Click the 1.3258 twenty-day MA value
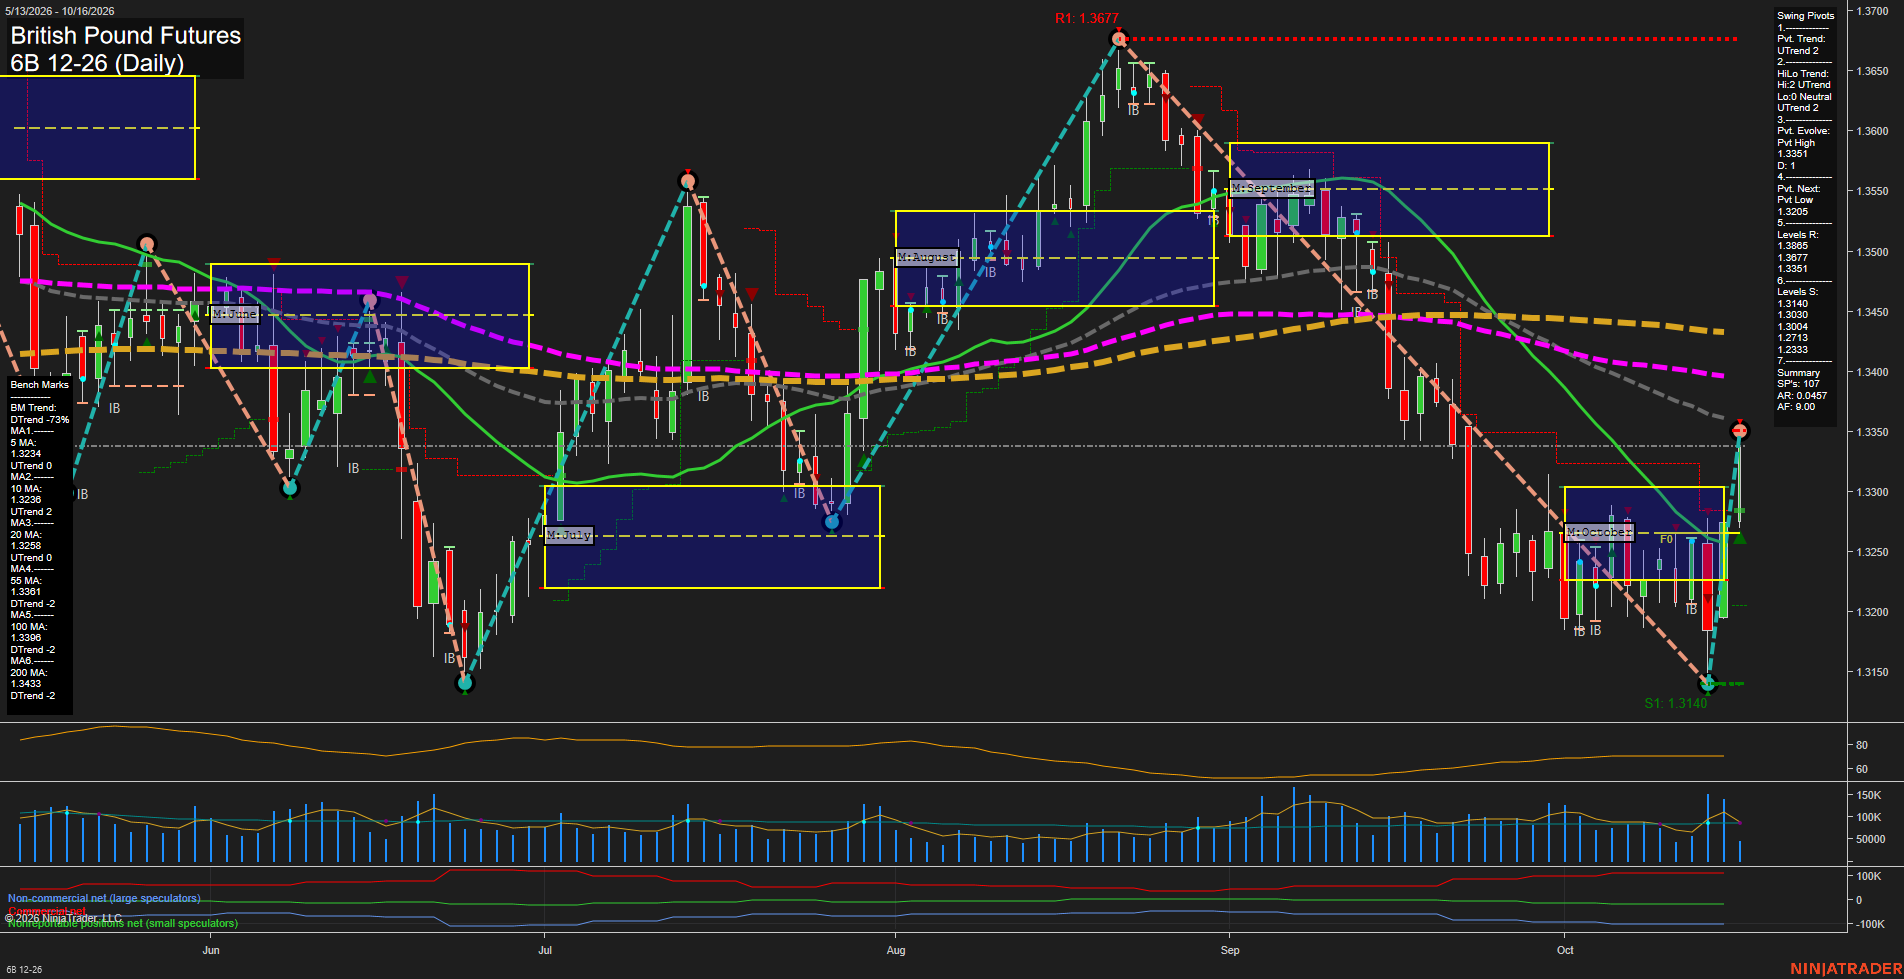 tap(26, 546)
